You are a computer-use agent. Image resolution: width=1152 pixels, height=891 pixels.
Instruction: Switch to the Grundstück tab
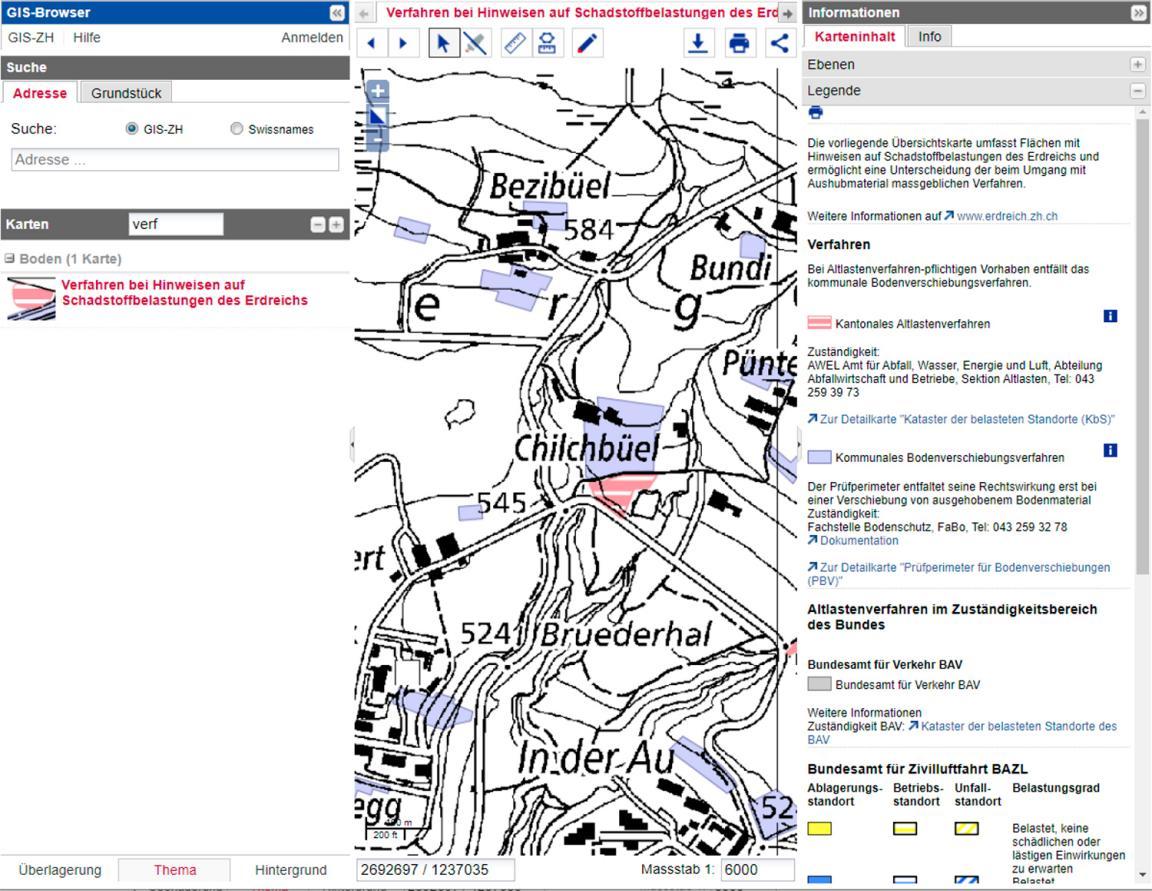pyautogui.click(x=126, y=93)
